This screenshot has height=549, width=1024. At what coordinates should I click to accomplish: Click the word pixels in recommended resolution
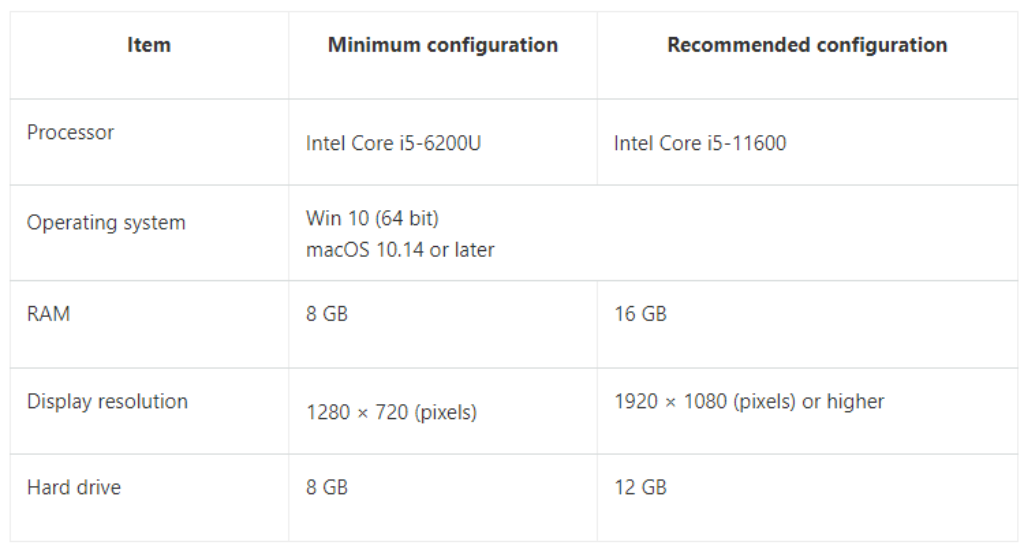(x=765, y=402)
